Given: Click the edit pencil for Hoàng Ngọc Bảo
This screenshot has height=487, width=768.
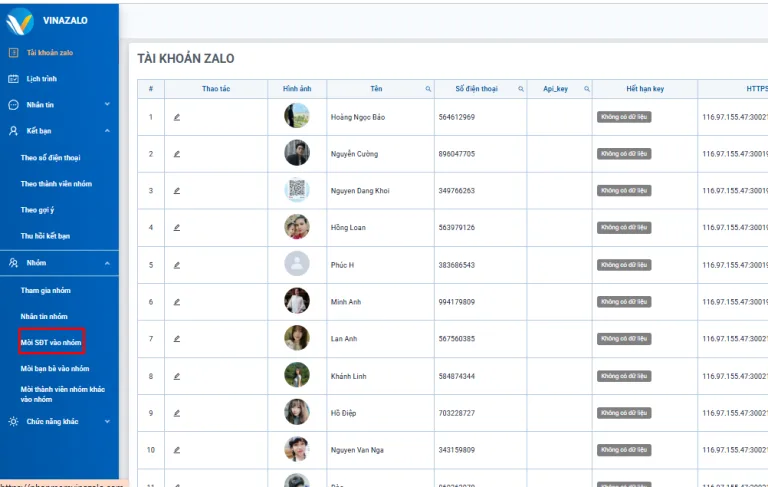Looking at the screenshot, I should click(x=177, y=117).
